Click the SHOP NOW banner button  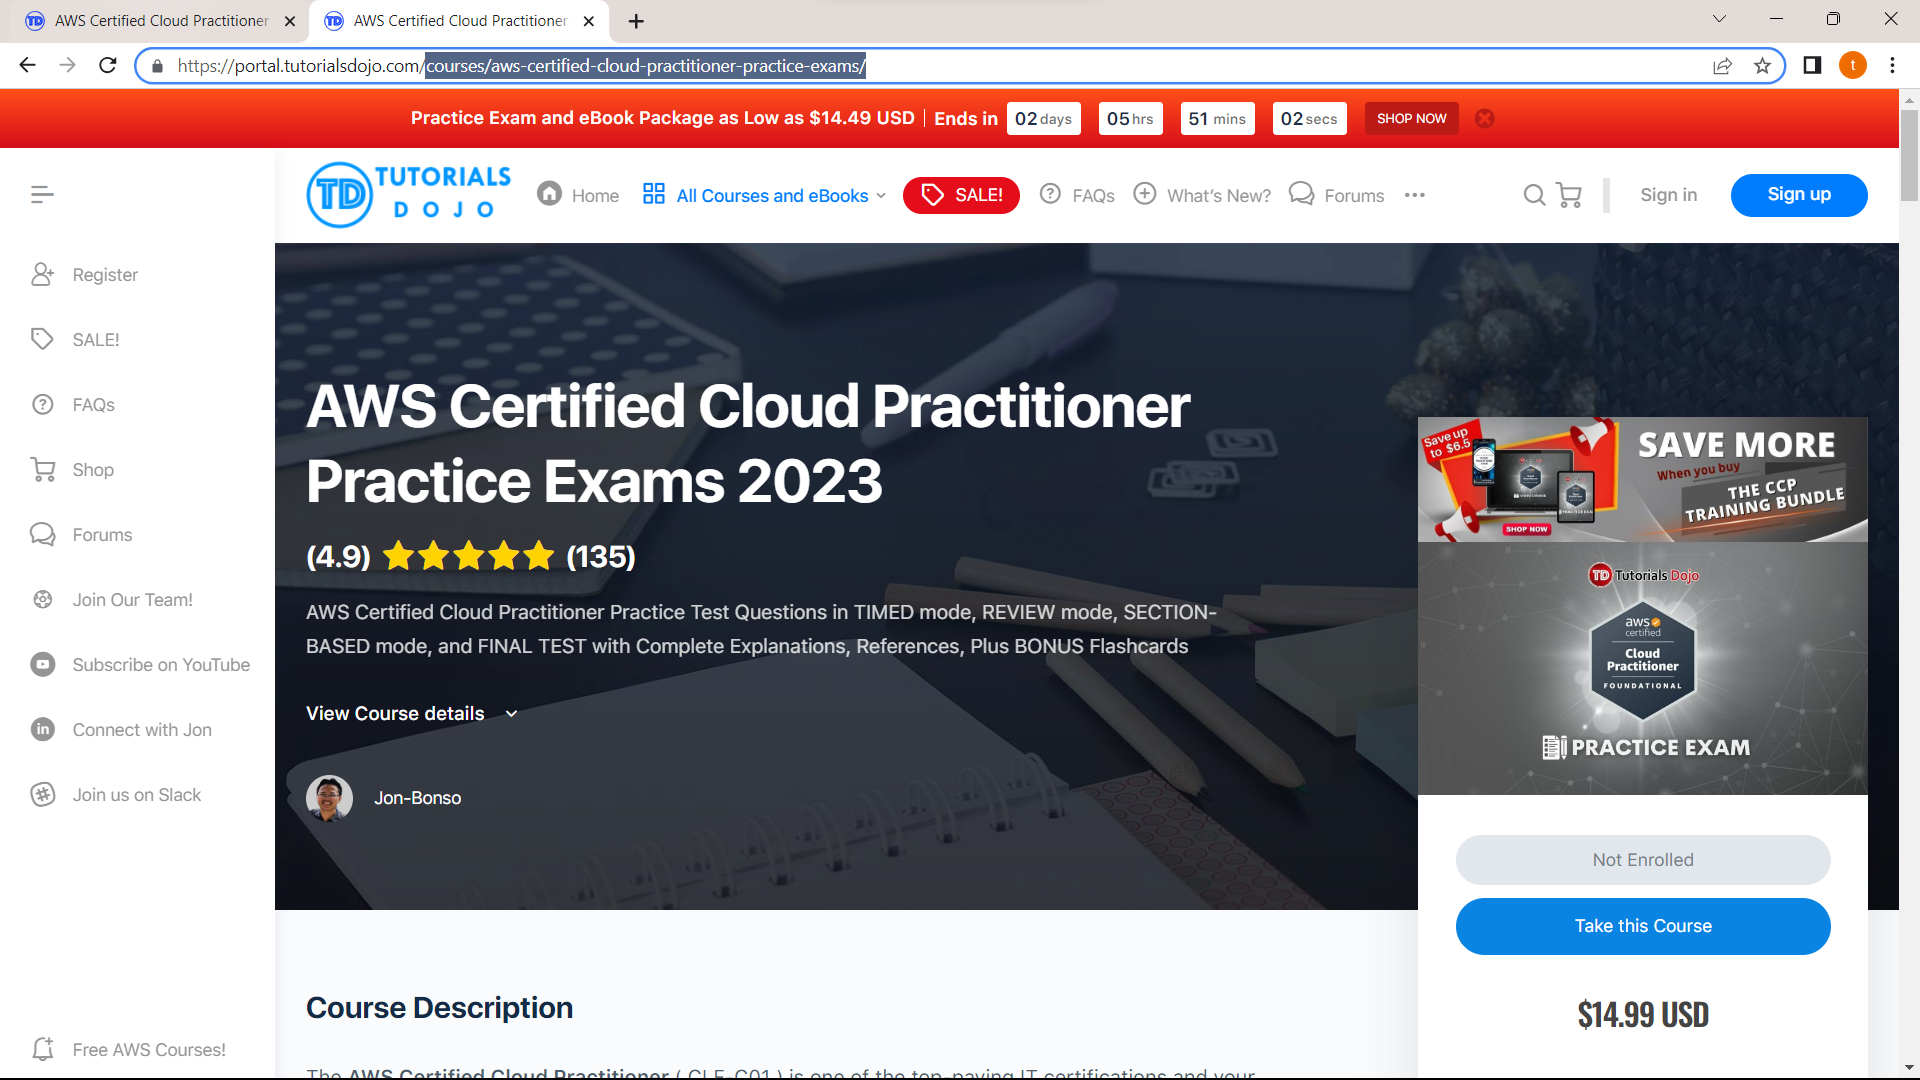[x=1411, y=118]
